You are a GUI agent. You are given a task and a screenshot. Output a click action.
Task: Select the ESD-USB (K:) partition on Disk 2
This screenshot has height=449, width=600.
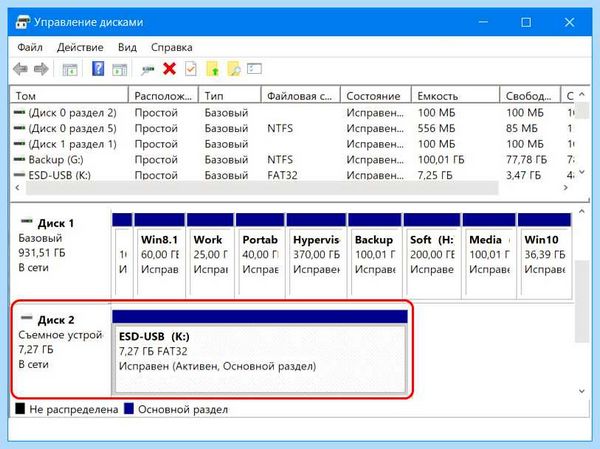click(x=260, y=351)
